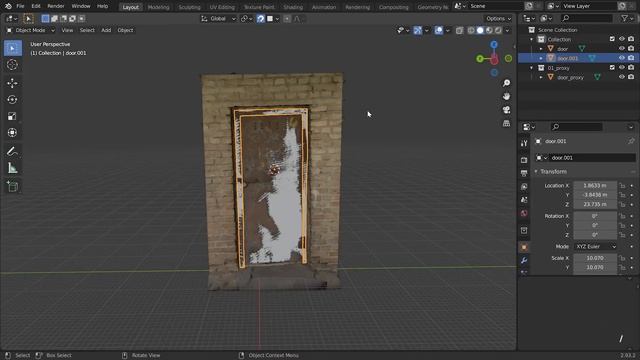Switch to Shading workspace tab
640x360 pixels.
[293, 7]
